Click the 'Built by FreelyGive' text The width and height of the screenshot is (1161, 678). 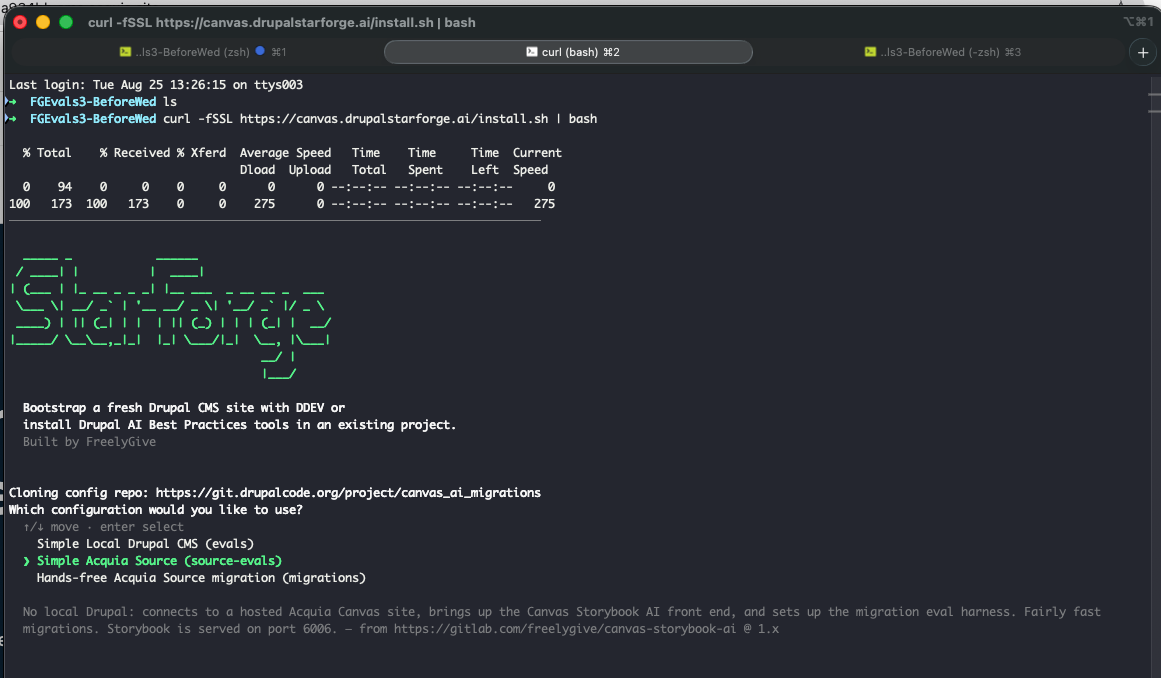point(89,441)
